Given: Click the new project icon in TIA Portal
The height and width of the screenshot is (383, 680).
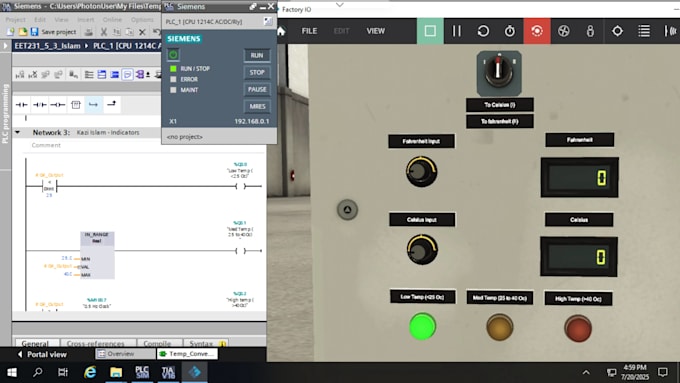Looking at the screenshot, I should pos(10,32).
